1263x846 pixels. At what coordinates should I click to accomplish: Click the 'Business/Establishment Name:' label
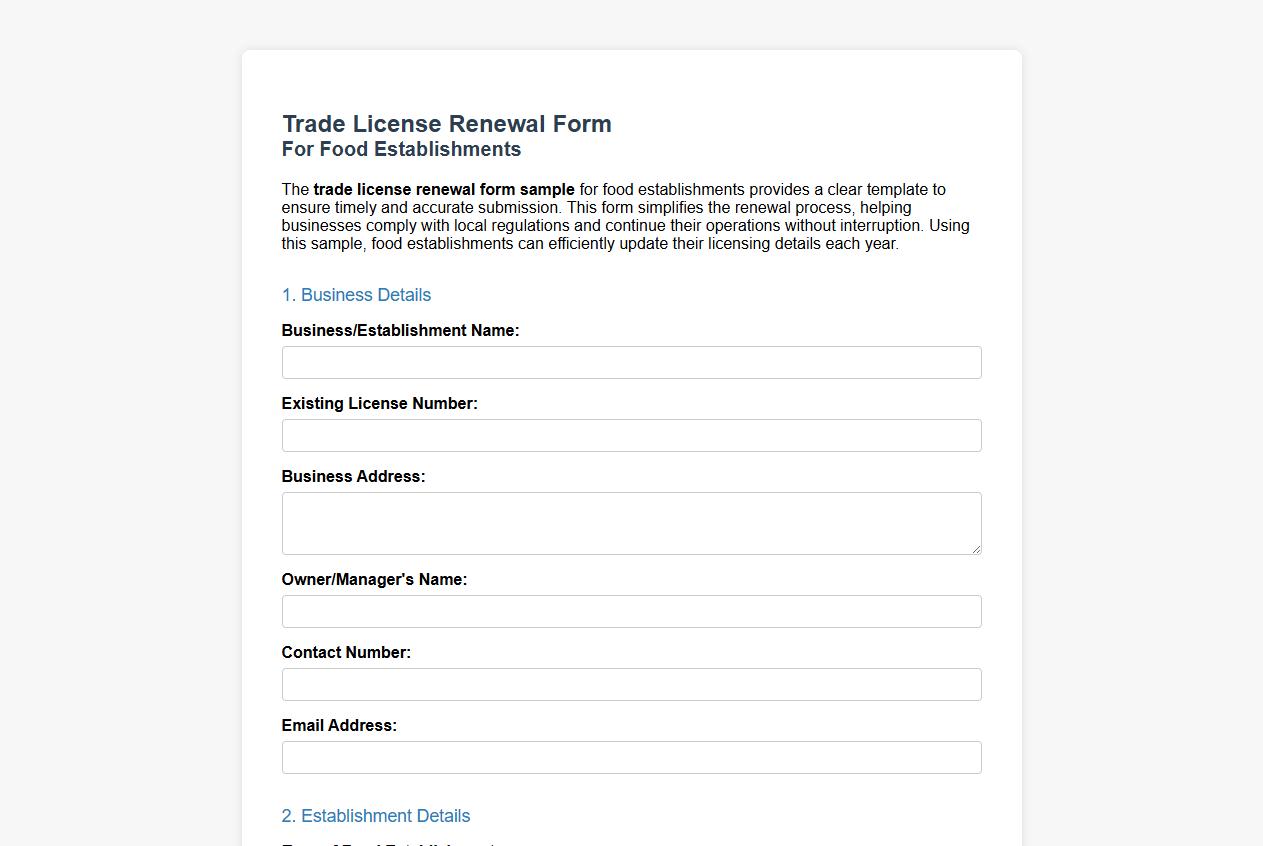tap(400, 330)
